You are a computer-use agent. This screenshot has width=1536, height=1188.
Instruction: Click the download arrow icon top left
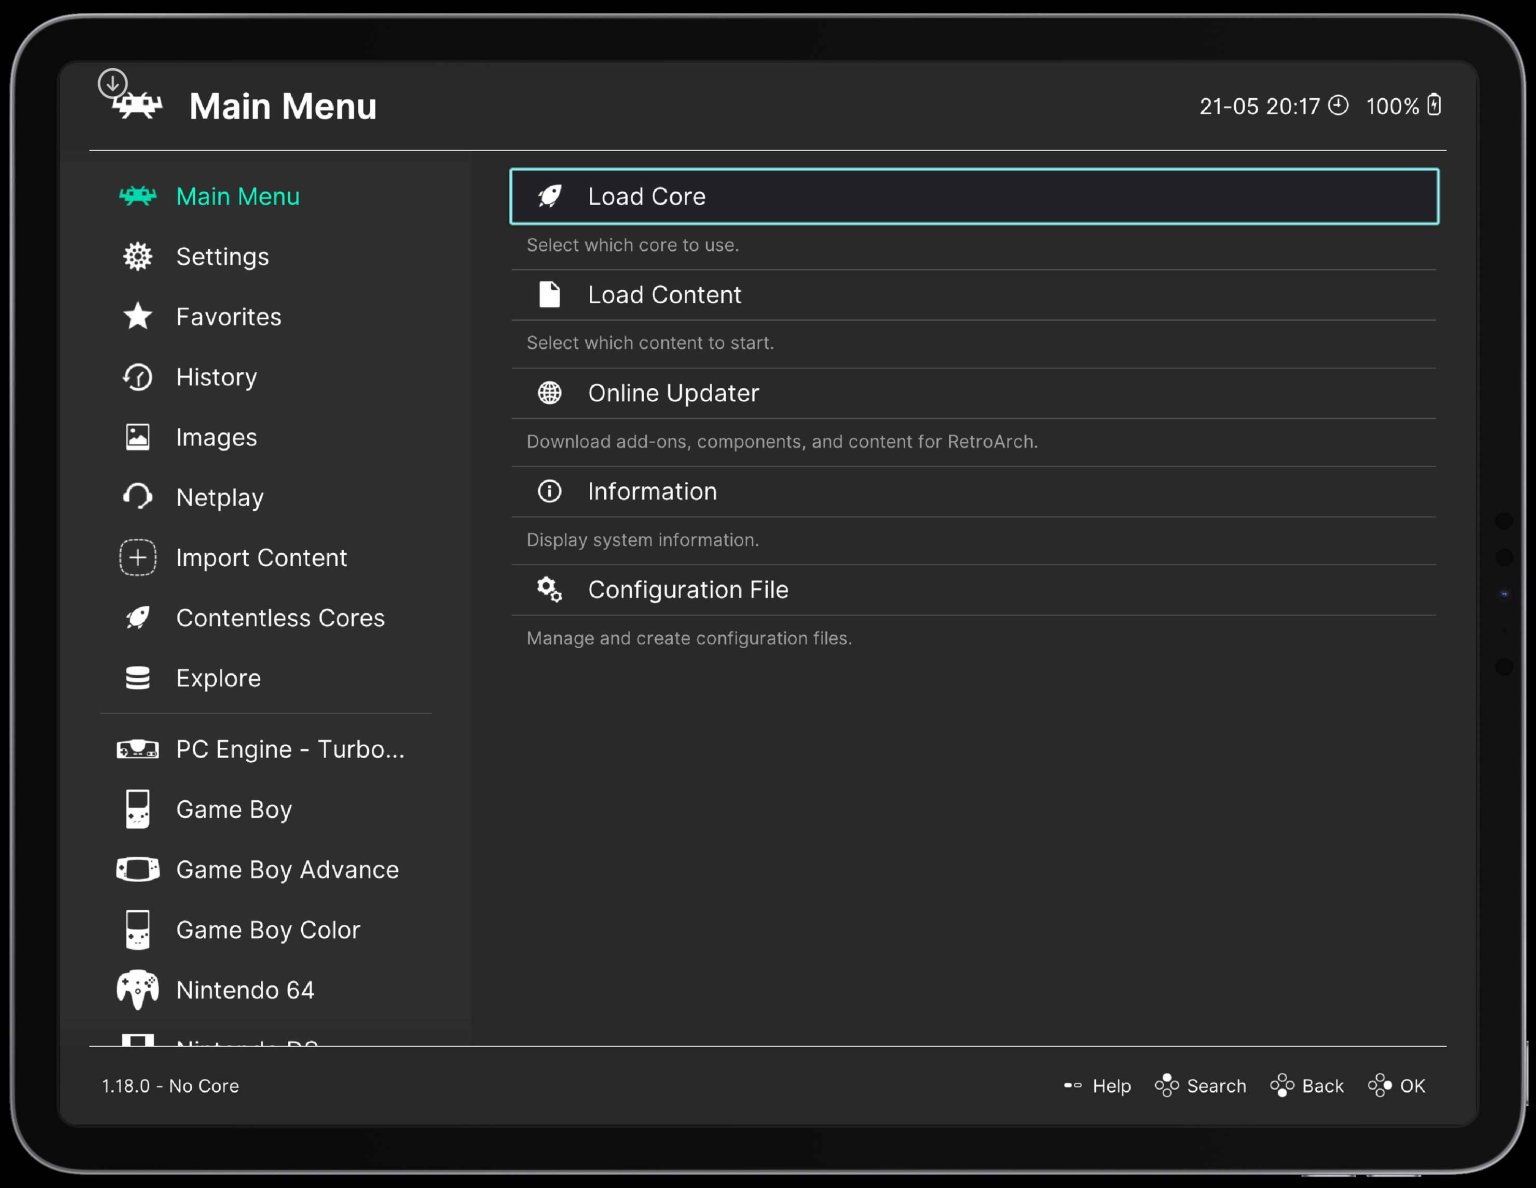112,85
